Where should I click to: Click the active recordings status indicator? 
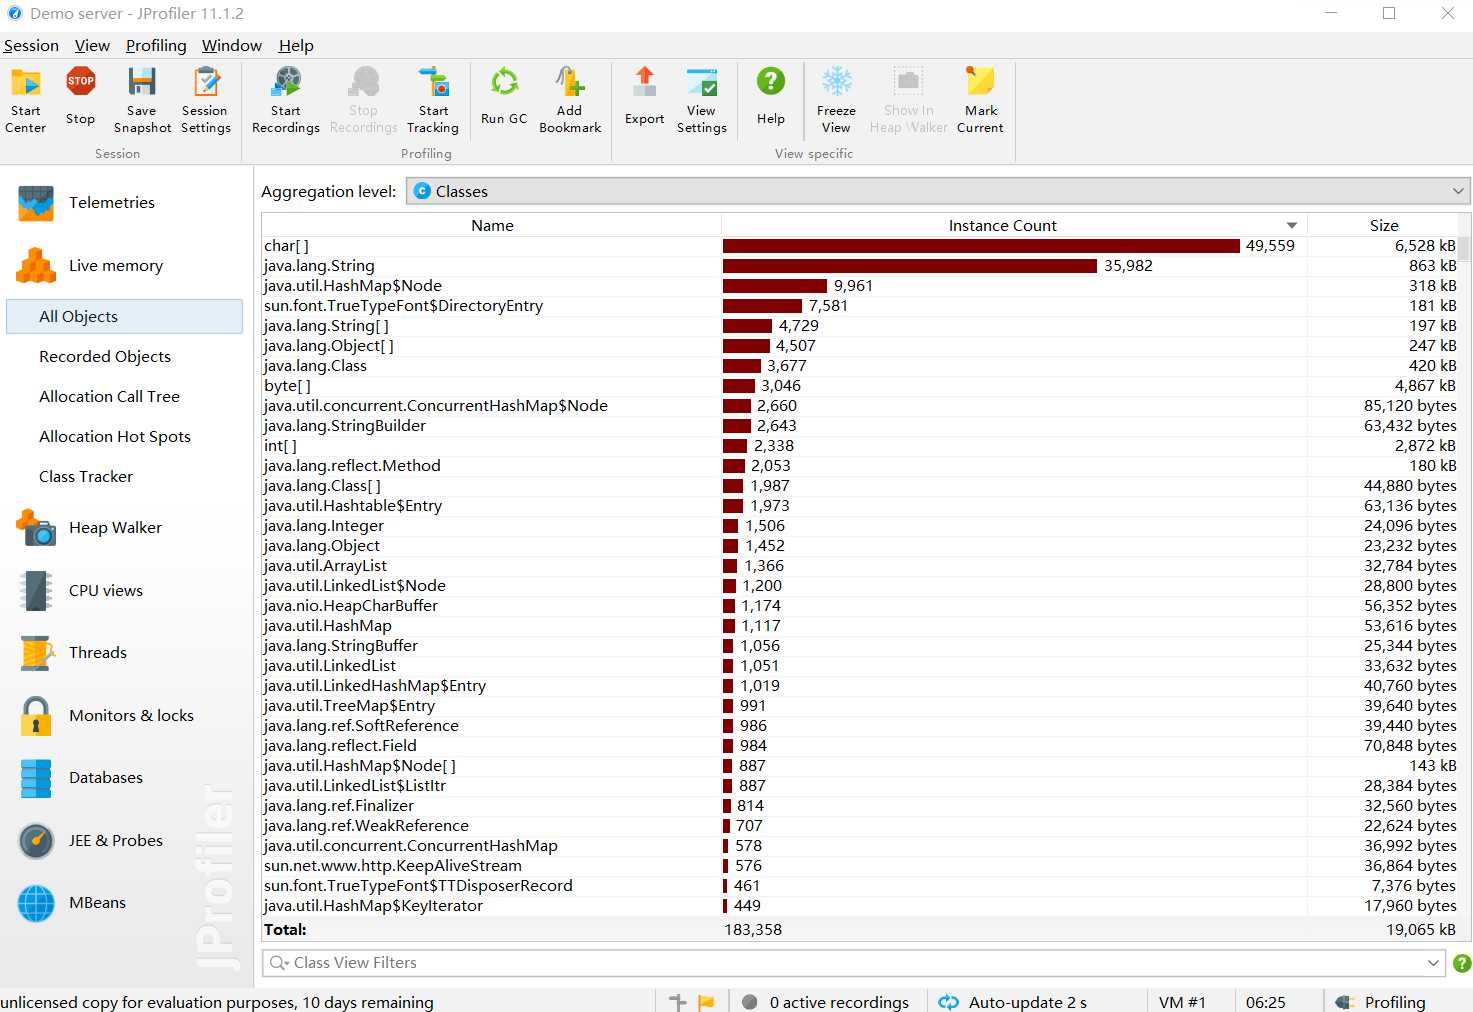(x=828, y=1002)
